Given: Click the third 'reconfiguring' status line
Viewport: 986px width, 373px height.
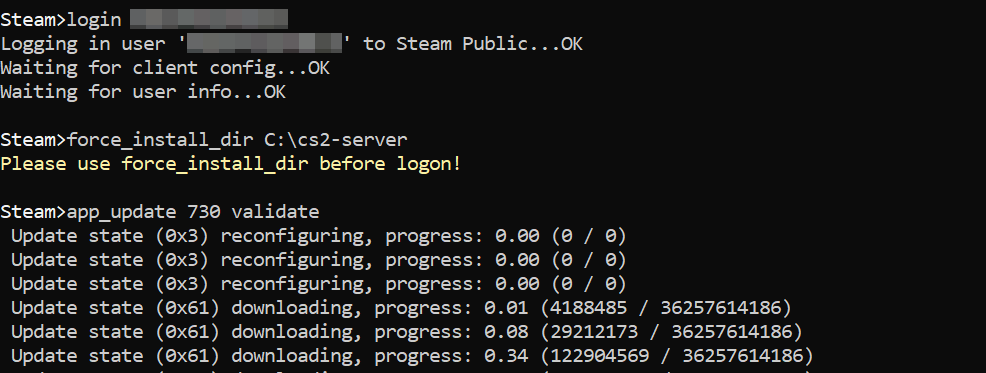Looking at the screenshot, I should coord(319,284).
